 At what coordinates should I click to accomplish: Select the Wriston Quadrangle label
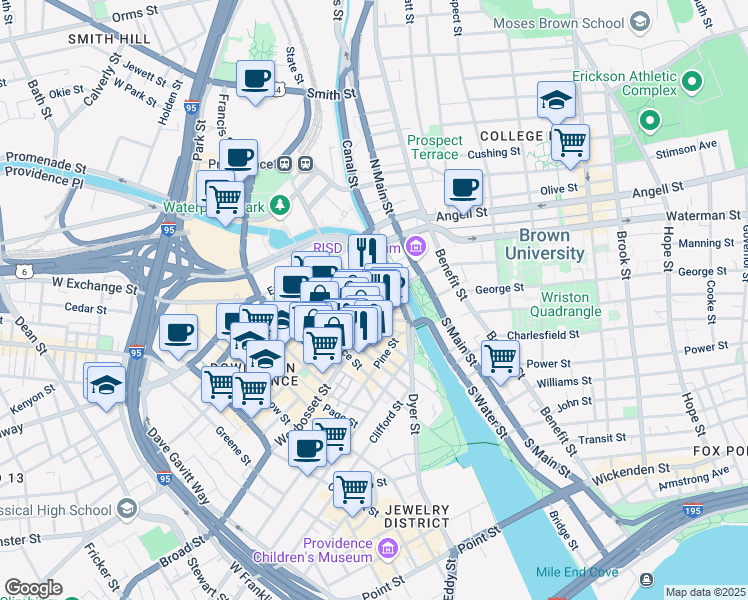(566, 304)
